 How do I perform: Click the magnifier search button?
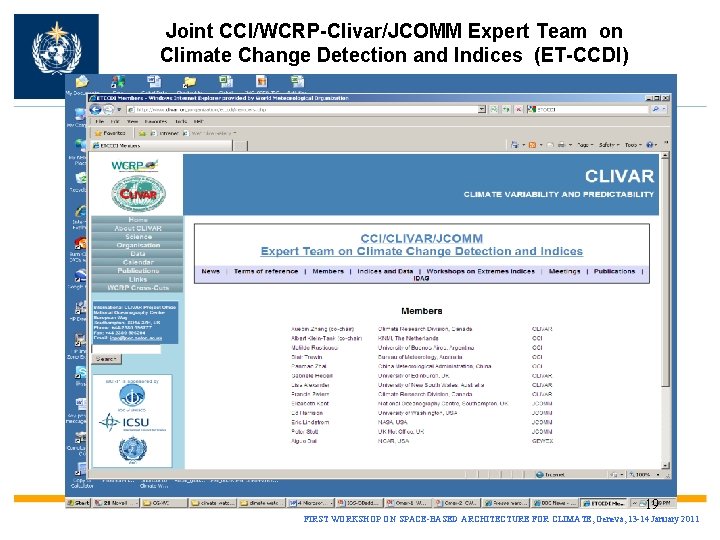pyautogui.click(x=656, y=109)
